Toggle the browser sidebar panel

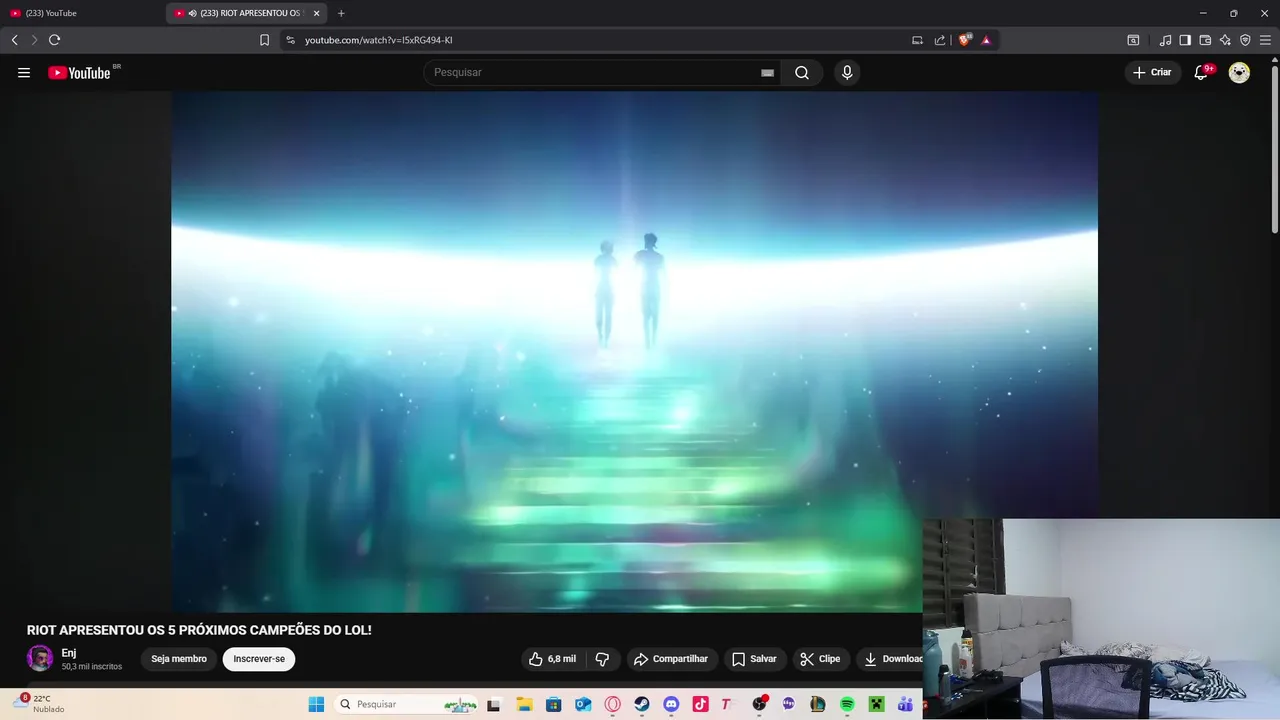(1185, 40)
